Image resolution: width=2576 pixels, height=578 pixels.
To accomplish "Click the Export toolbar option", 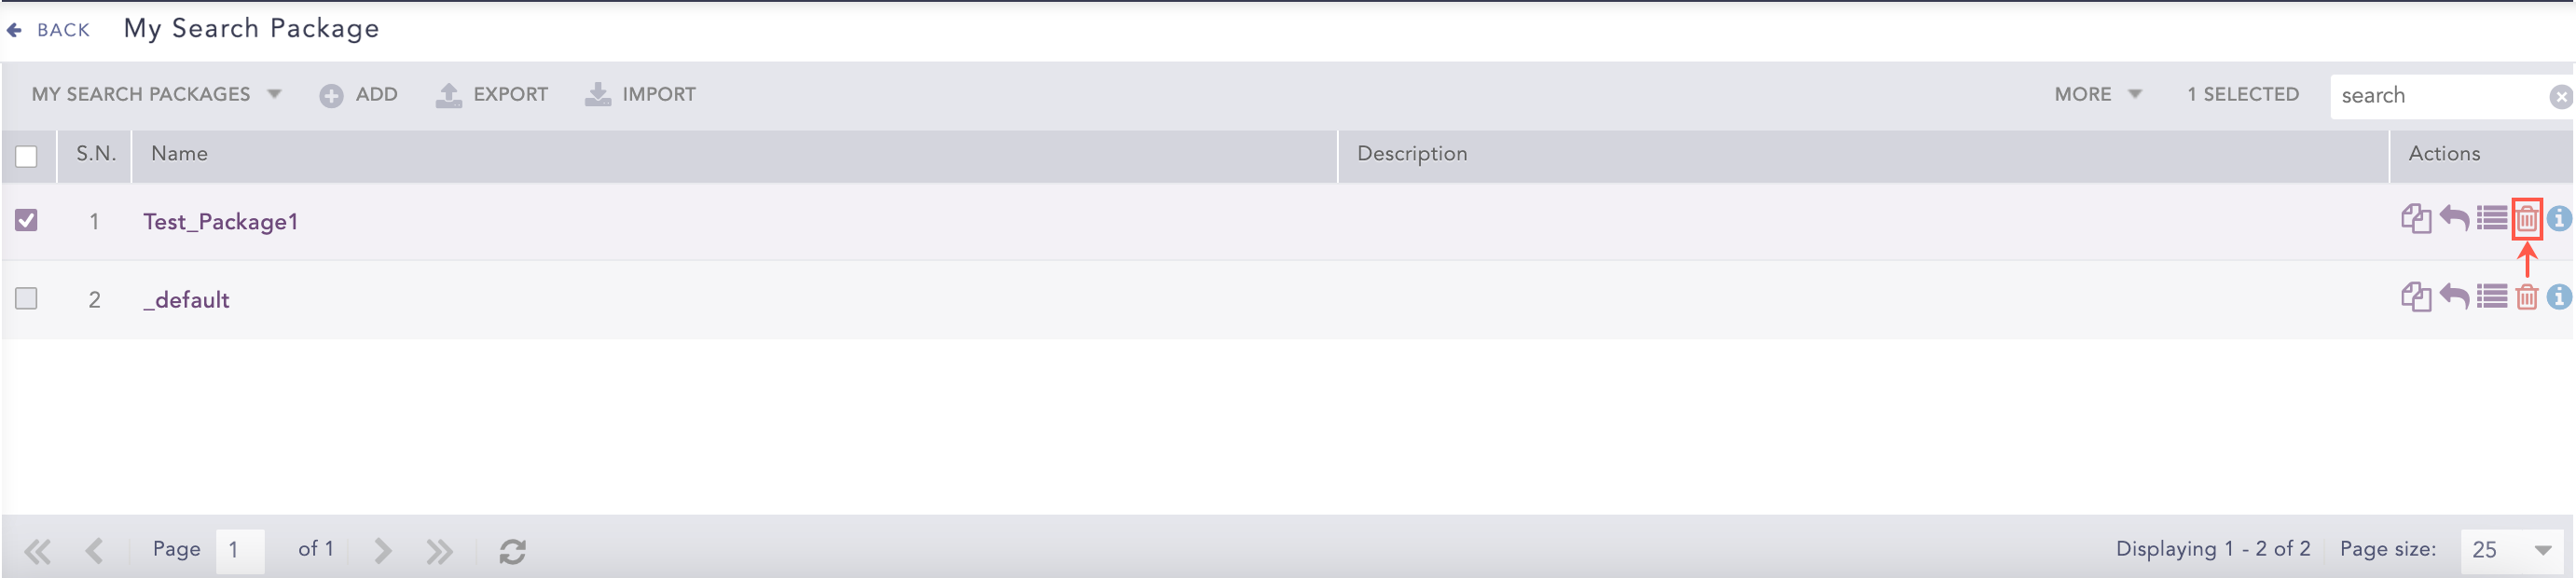I will pos(492,94).
